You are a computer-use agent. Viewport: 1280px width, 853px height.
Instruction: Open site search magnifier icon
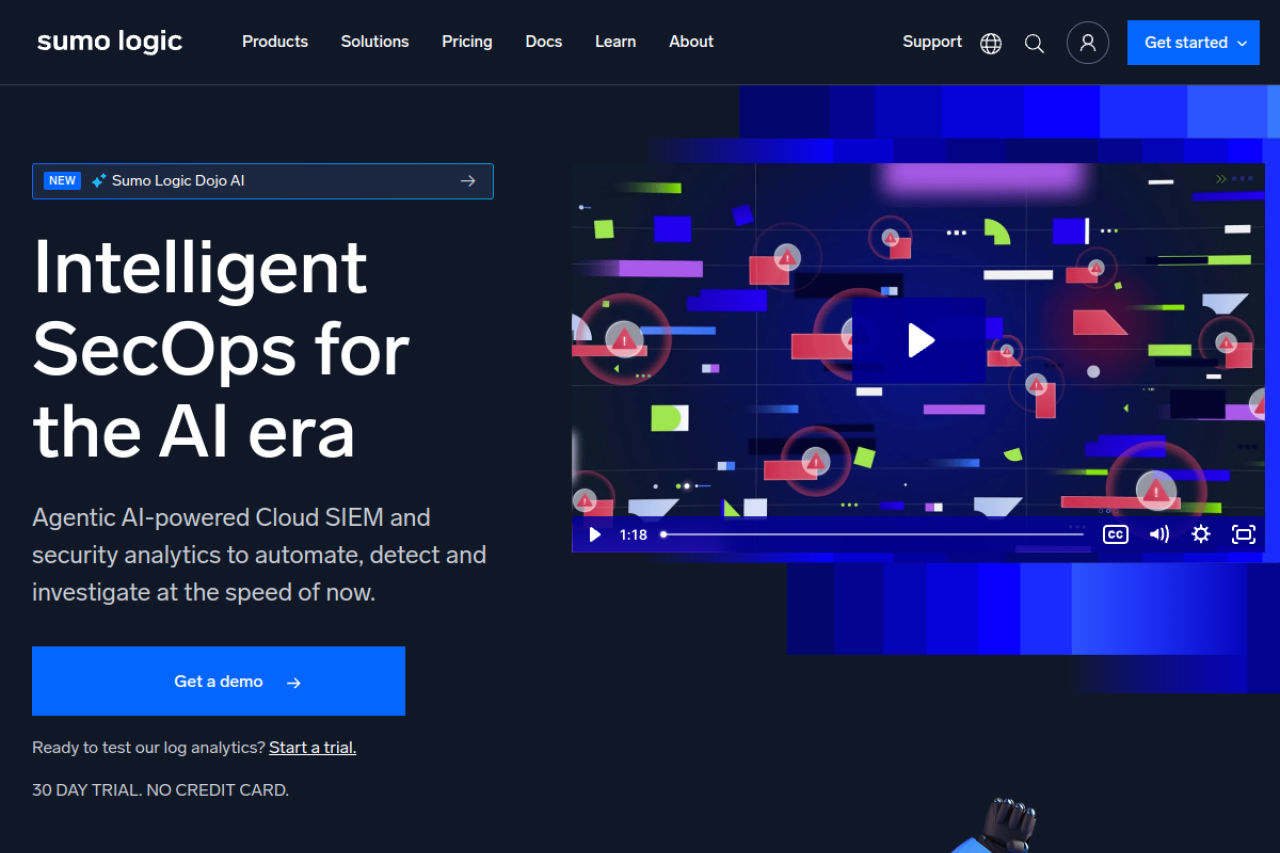[1034, 43]
